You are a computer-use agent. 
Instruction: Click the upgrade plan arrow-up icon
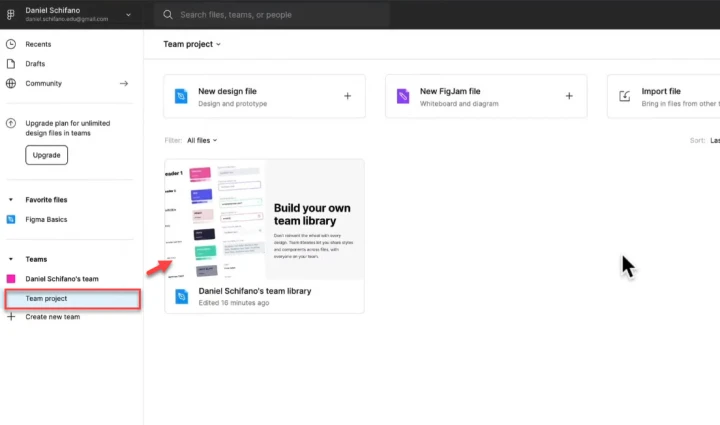point(11,123)
